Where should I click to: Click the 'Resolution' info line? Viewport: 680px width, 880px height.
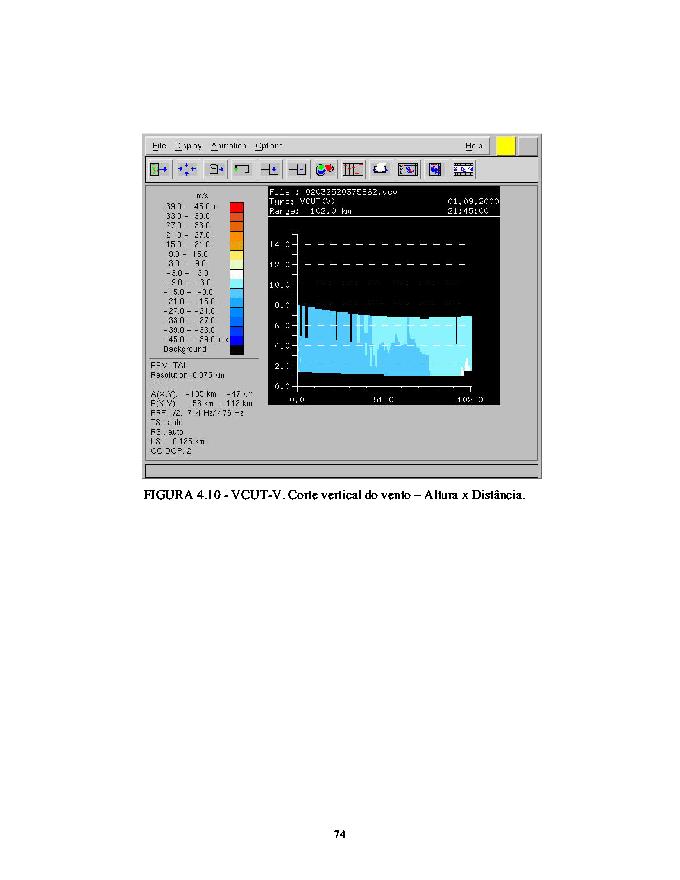pos(187,375)
